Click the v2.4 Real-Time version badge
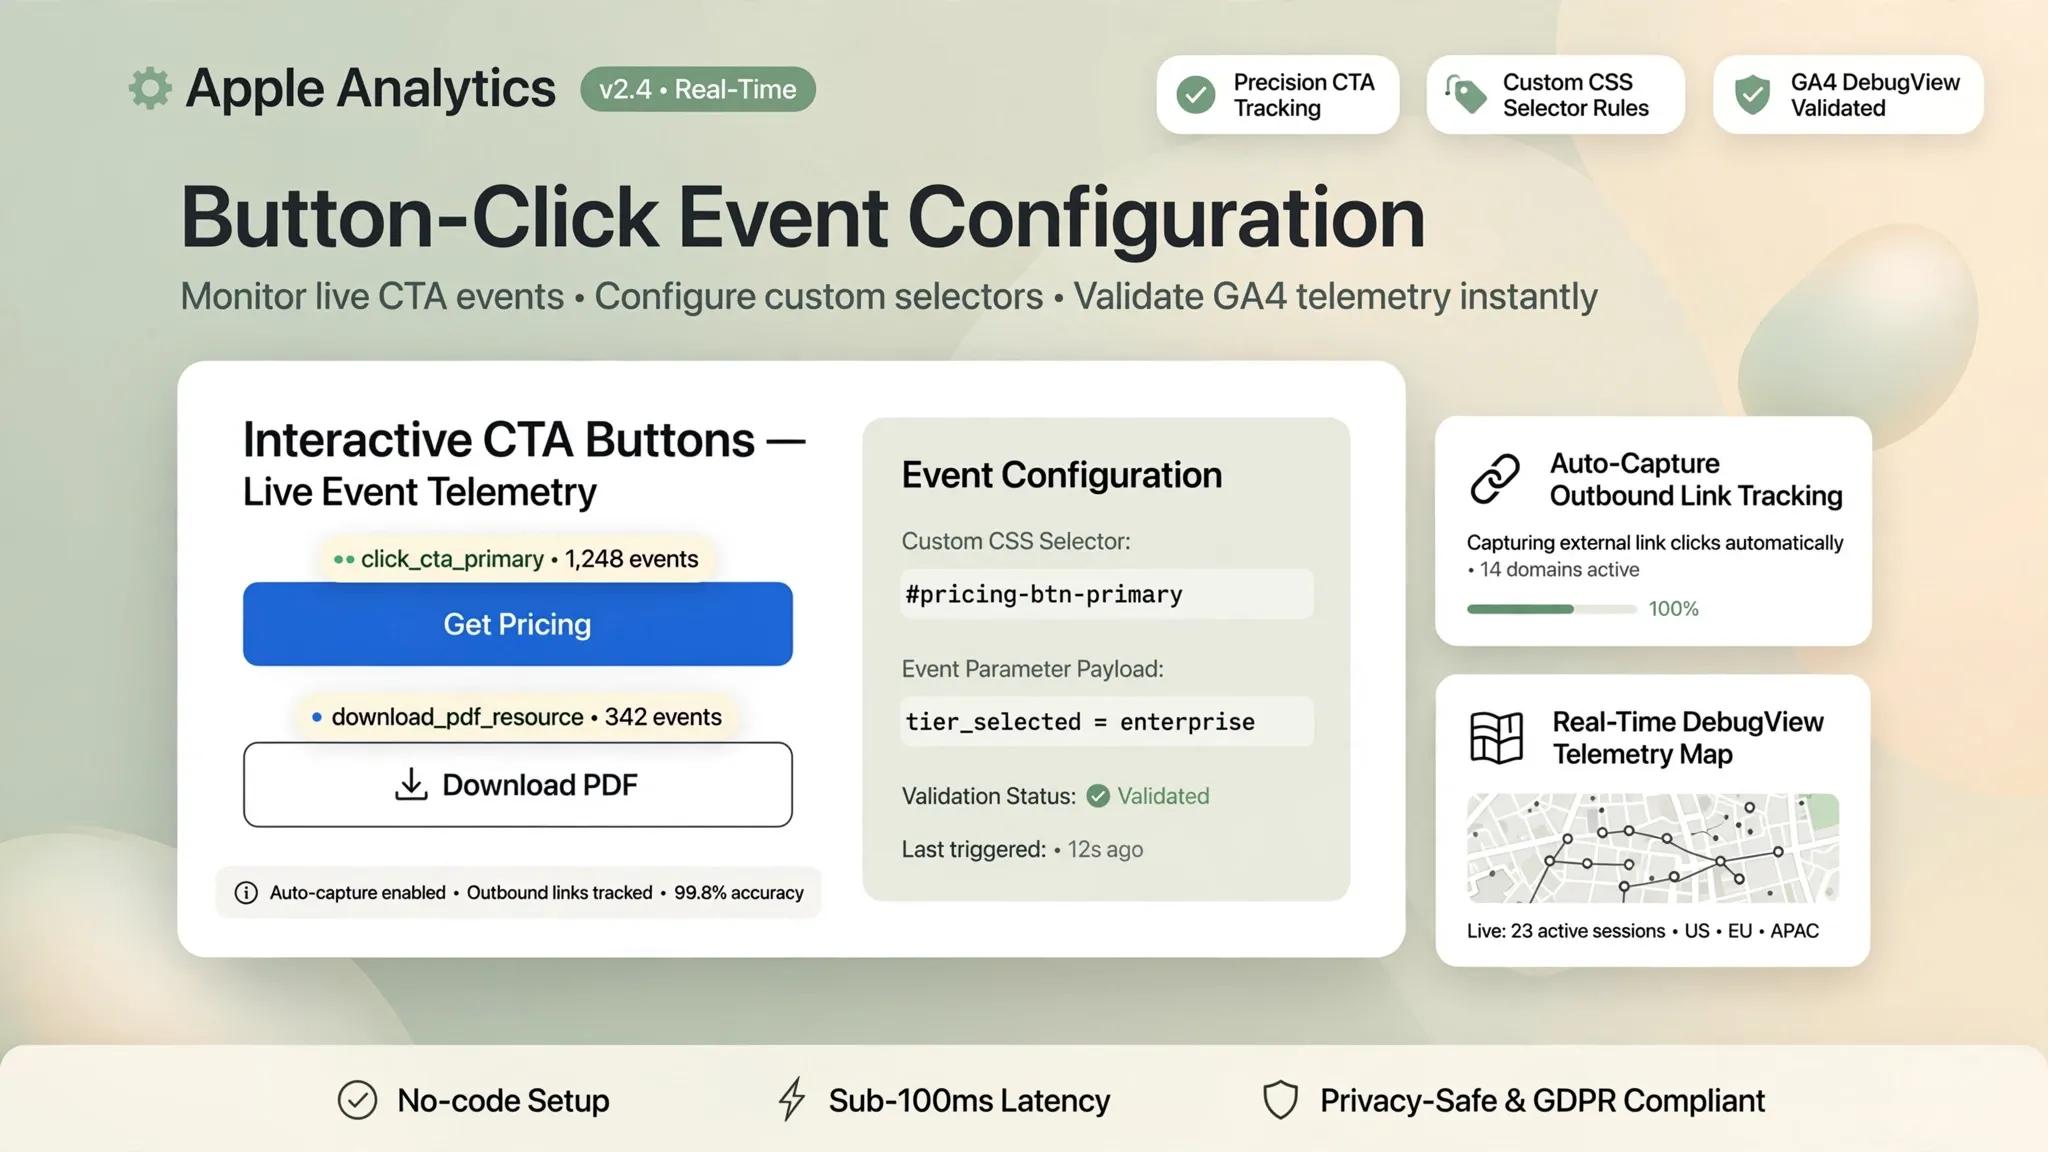2048x1152 pixels. [x=698, y=89]
